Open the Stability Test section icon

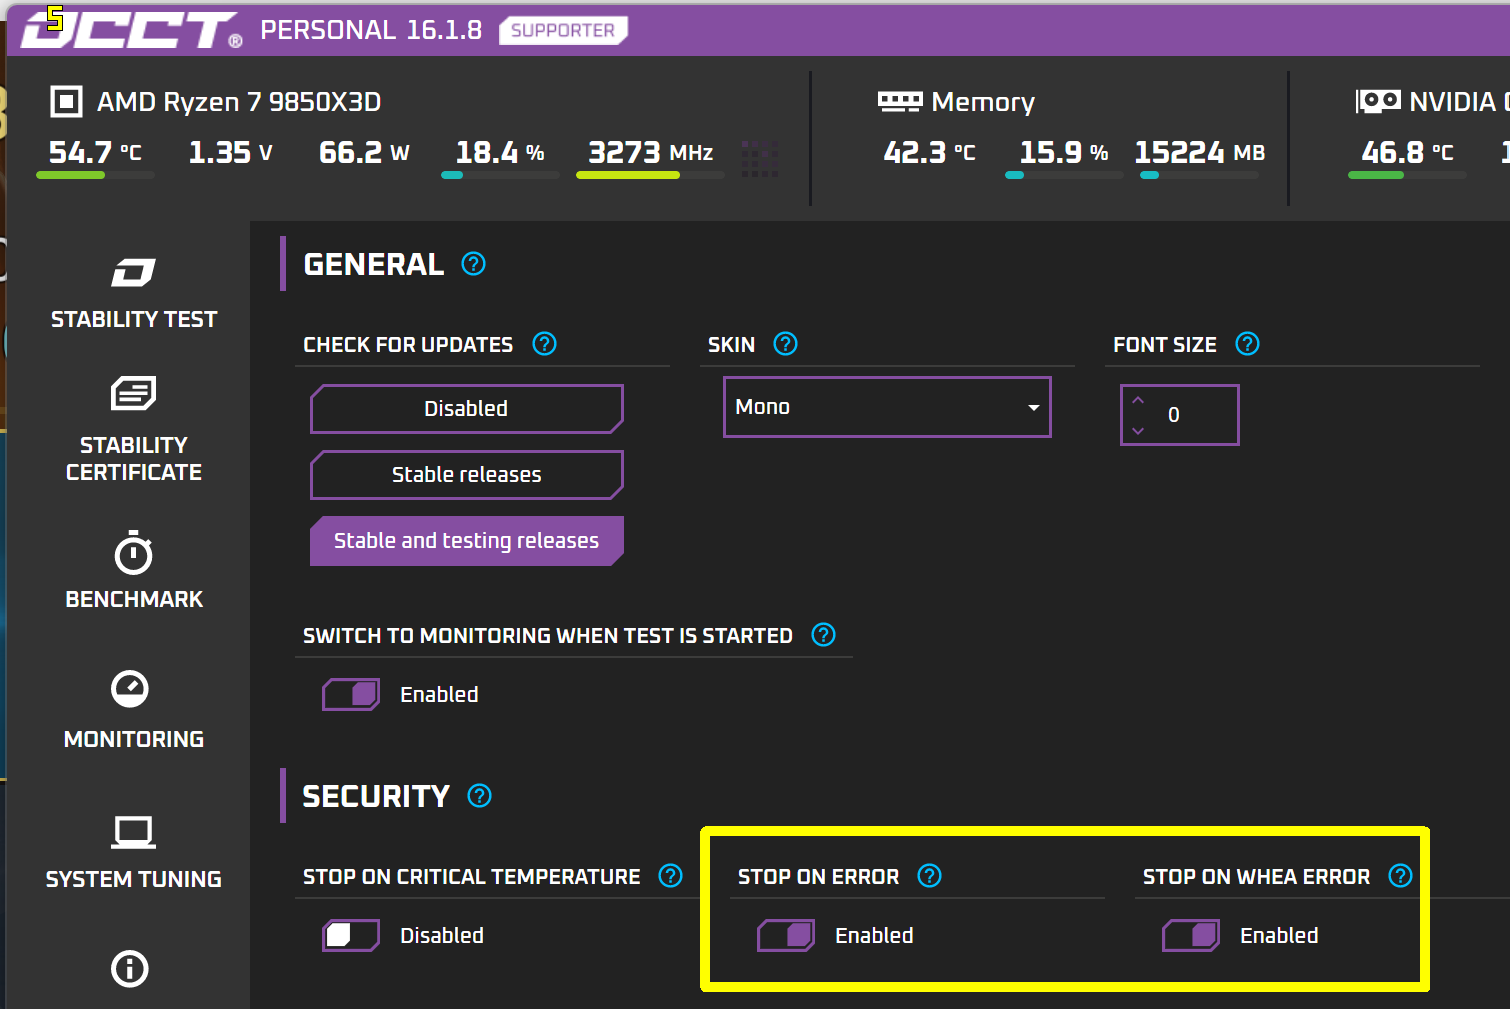[133, 272]
